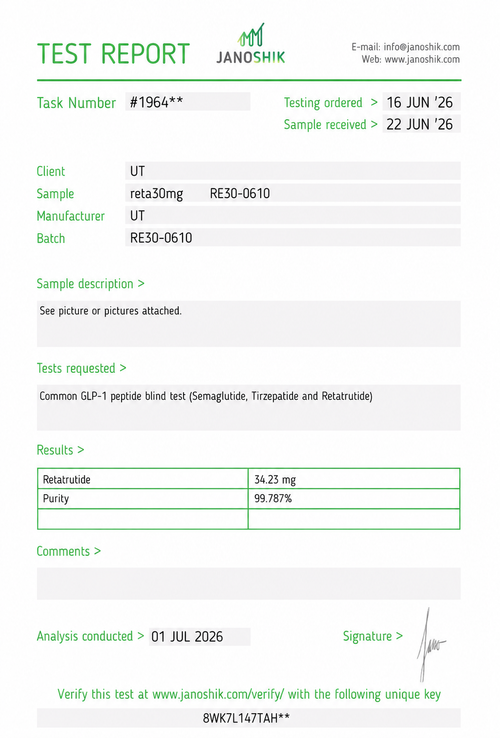
Task: Click the Batch field RE30-0610
Action: (x=293, y=237)
